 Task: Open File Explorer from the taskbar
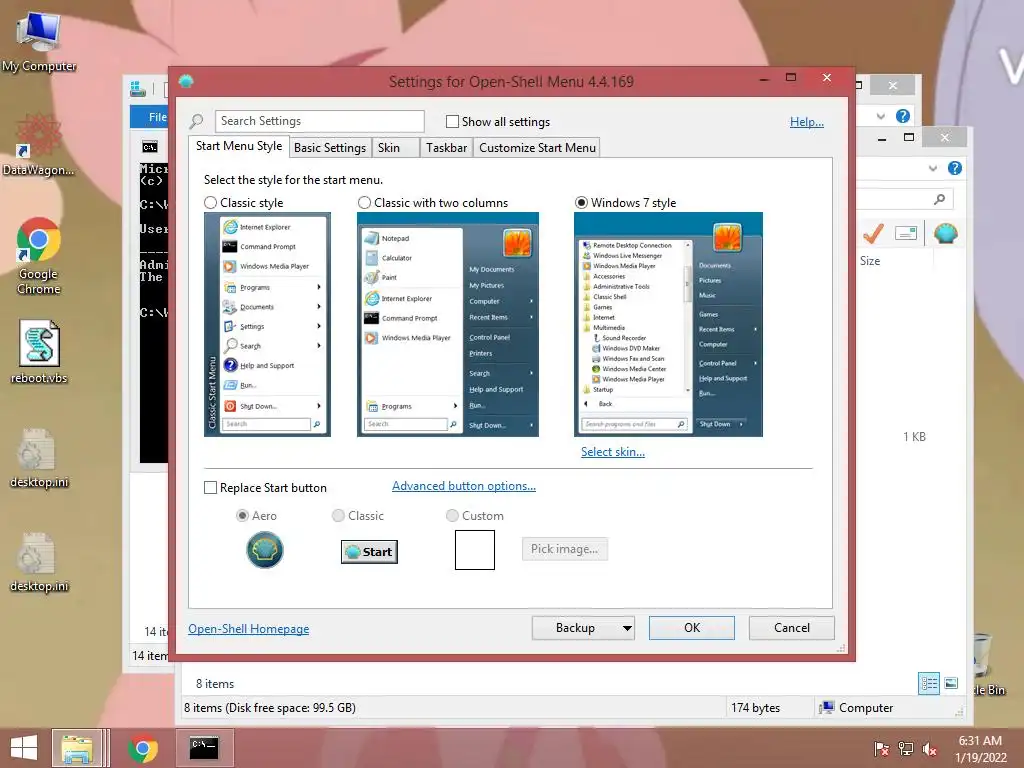click(x=77, y=748)
